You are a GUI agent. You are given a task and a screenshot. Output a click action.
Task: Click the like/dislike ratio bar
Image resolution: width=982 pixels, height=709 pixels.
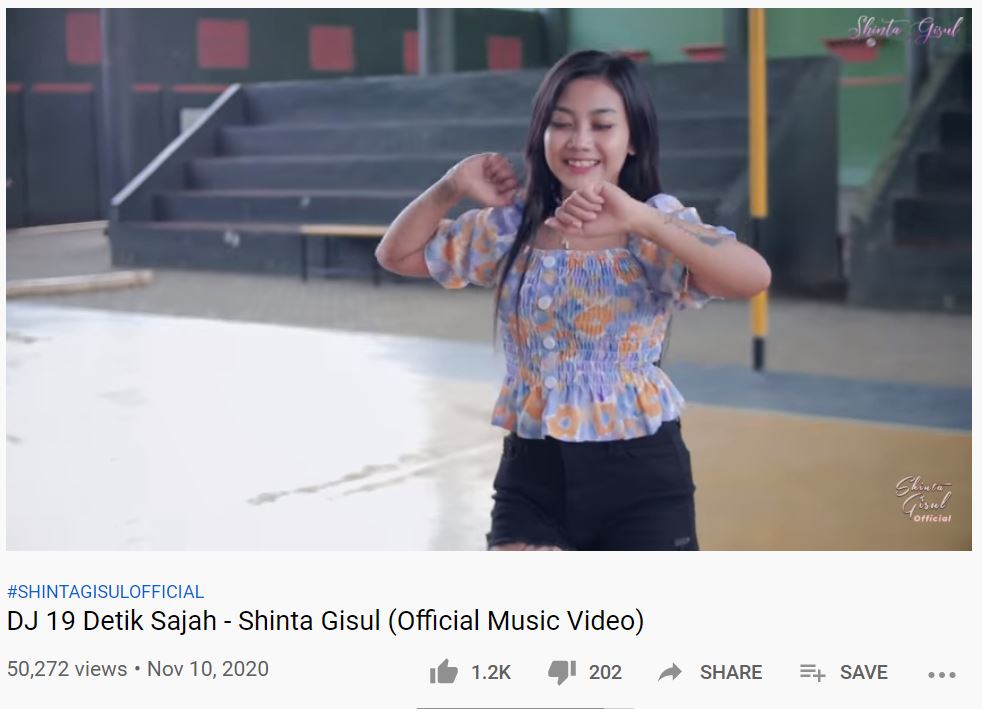pyautogui.click(x=527, y=707)
